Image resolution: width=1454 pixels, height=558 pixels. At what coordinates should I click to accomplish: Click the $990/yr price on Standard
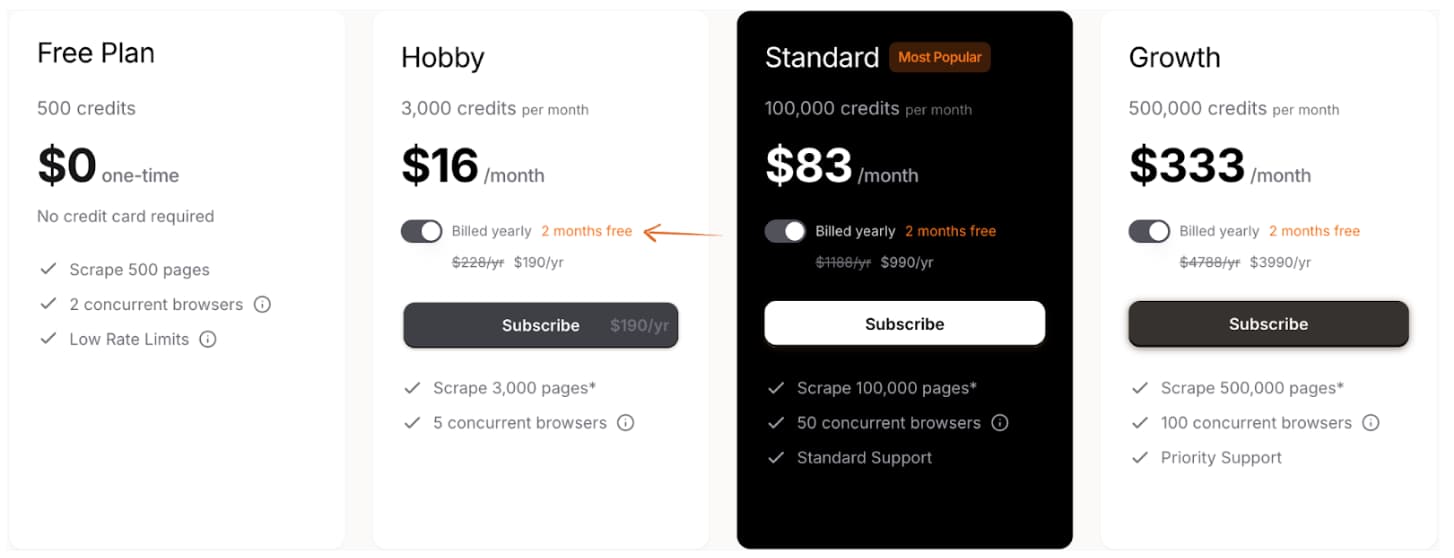907,262
